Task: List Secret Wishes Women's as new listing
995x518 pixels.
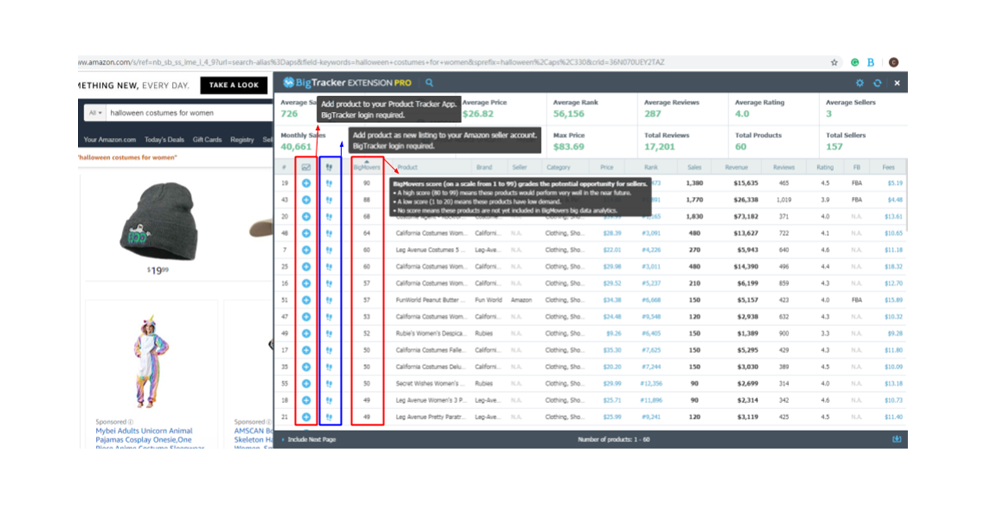Action: [x=329, y=384]
